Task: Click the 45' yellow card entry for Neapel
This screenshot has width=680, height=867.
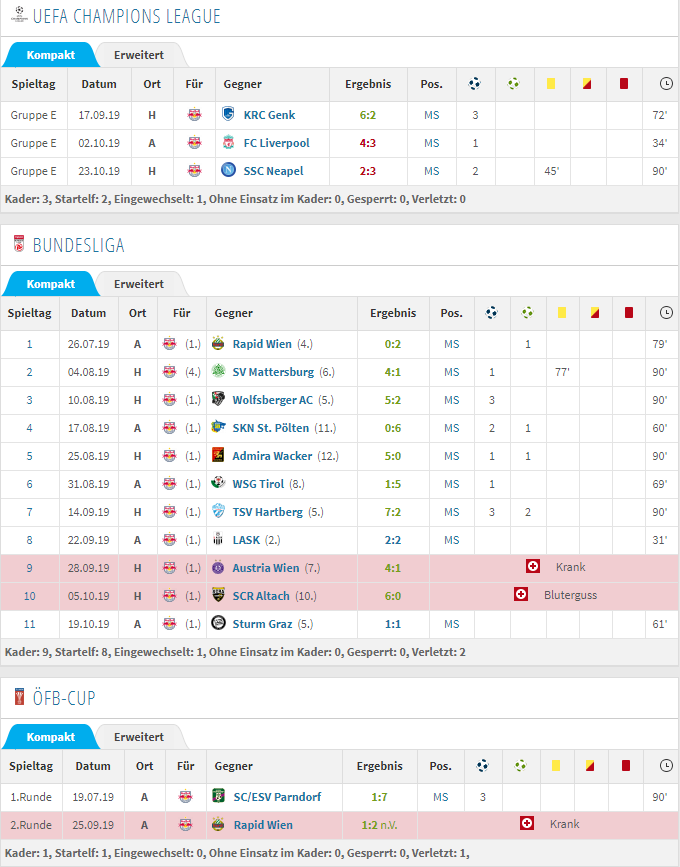Action: click(551, 171)
